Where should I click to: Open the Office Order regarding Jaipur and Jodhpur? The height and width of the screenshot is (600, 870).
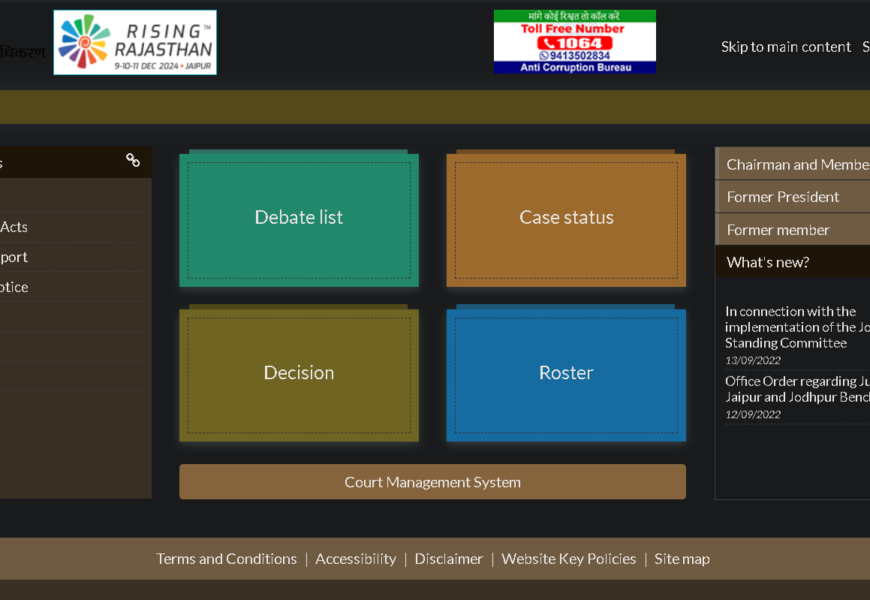pyautogui.click(x=796, y=388)
